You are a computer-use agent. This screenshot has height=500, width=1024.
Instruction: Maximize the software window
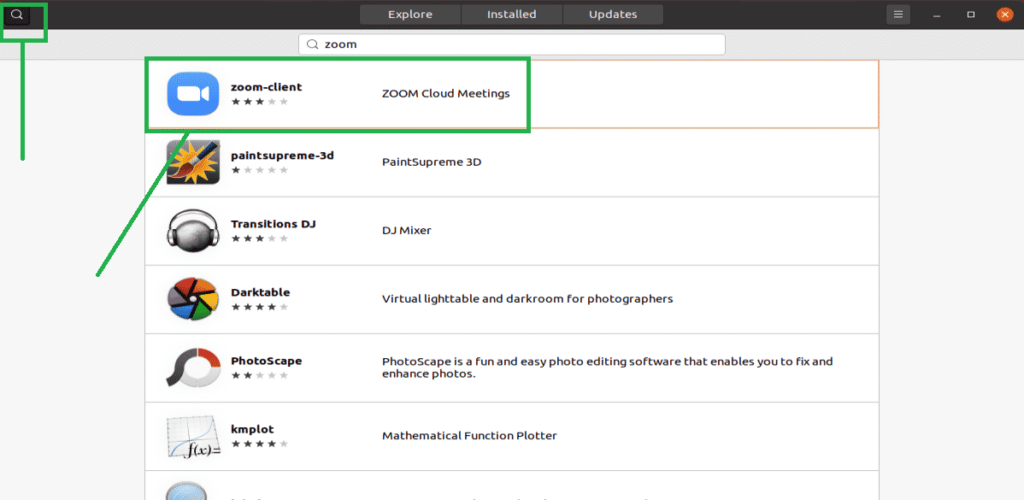970,15
